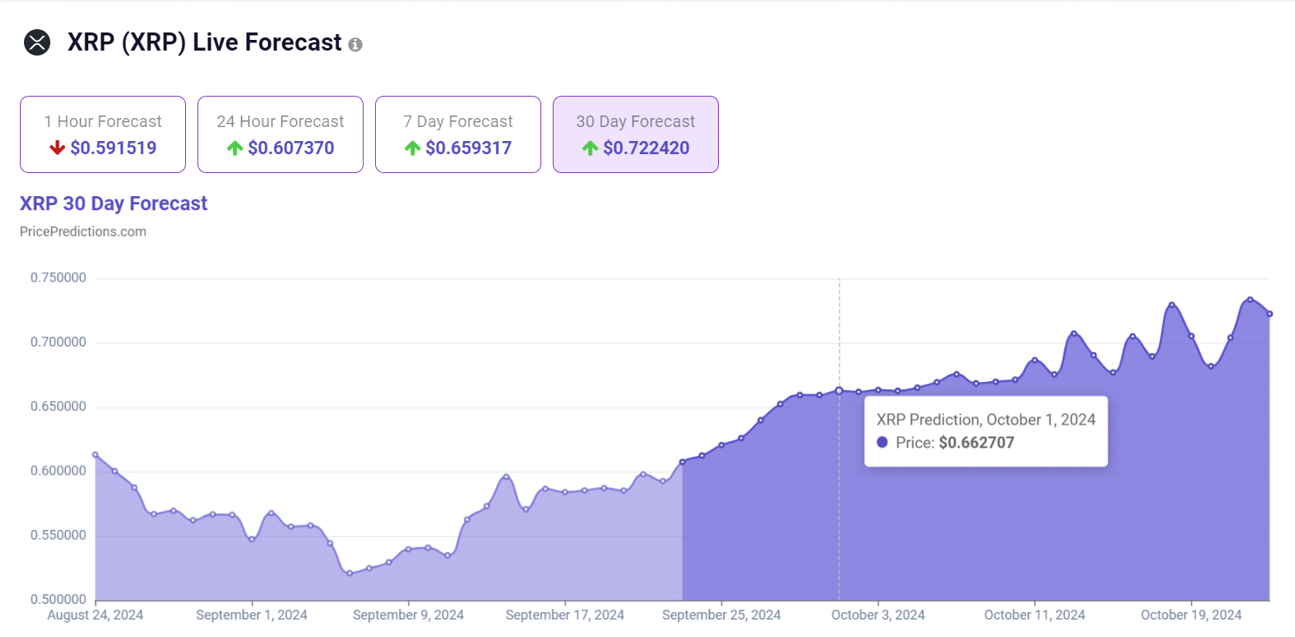1295x637 pixels.
Task: Click the last data point at the chart's right end
Action: pos(1269,314)
